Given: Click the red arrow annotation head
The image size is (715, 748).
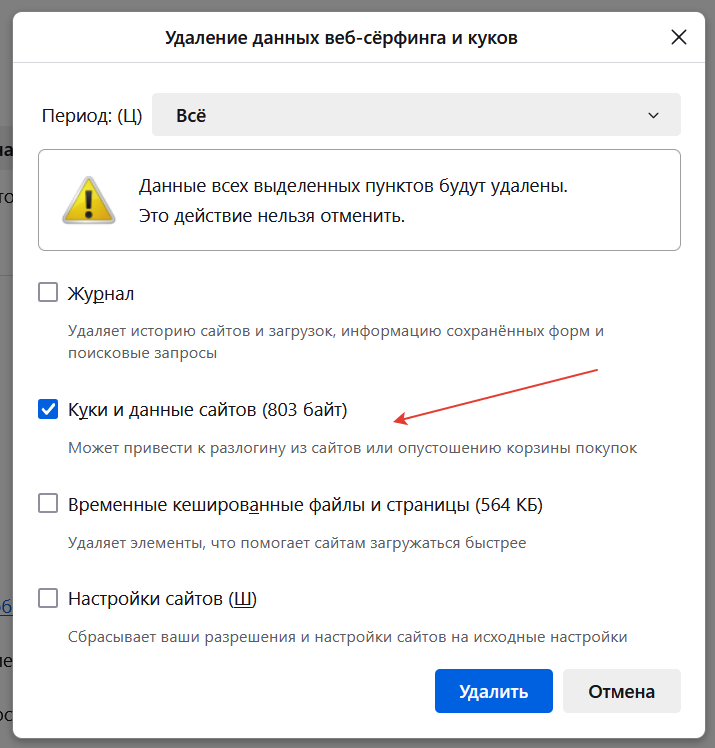Looking at the screenshot, I should (400, 419).
